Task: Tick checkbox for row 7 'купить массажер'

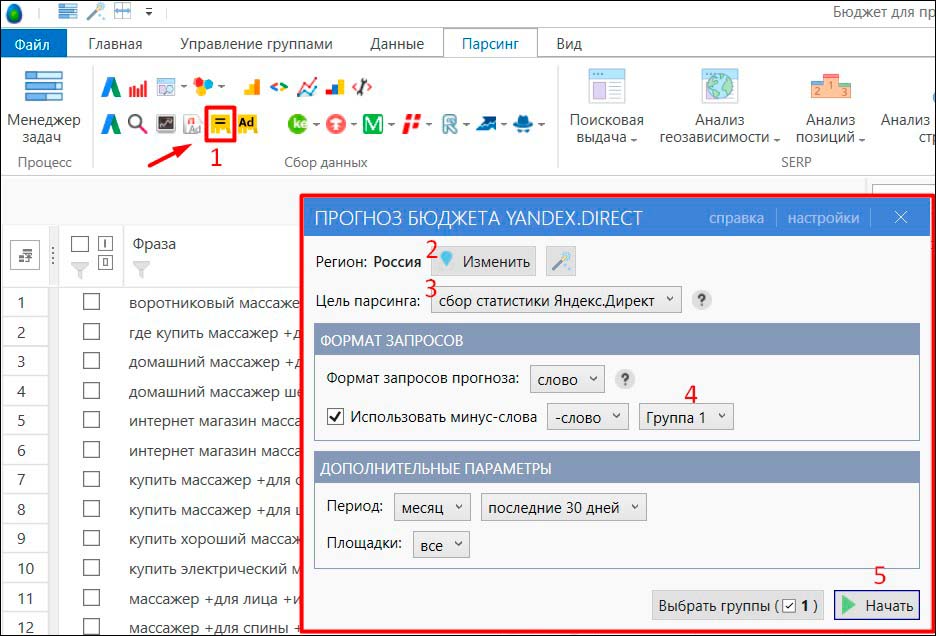Action: tap(91, 479)
